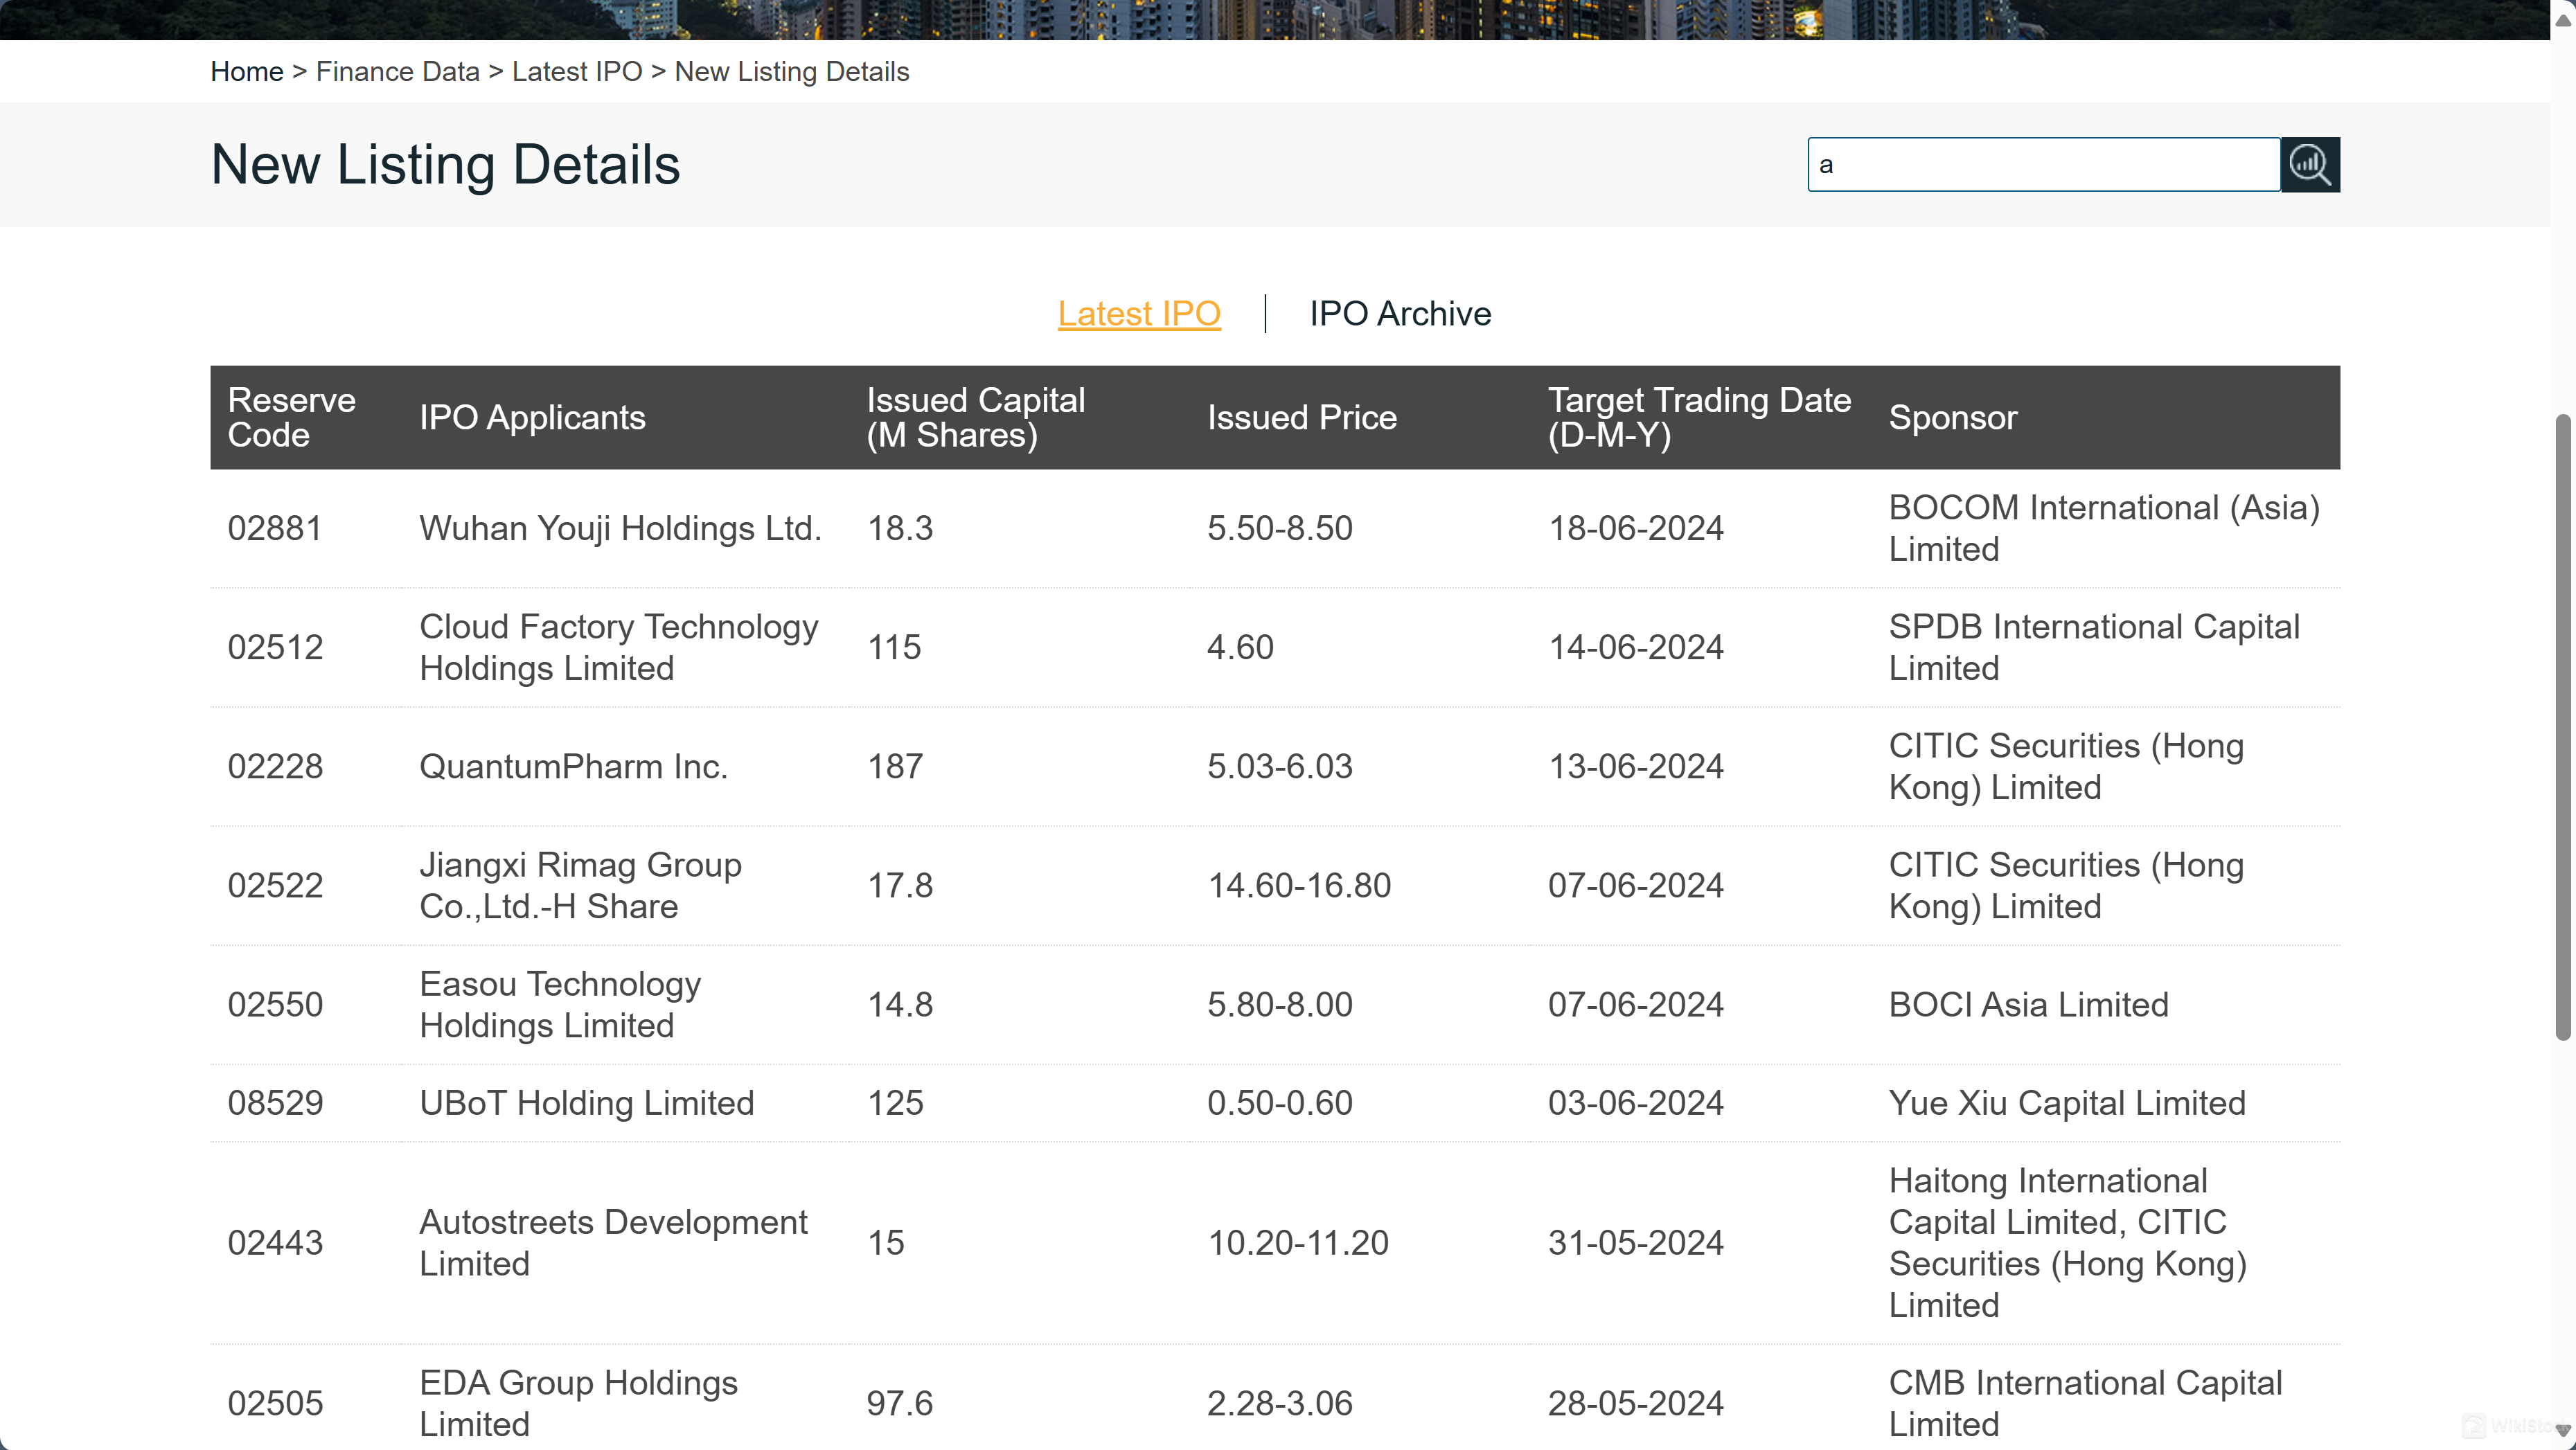This screenshot has height=1450, width=2576.
Task: Click the page vertical scrollbar thumb
Action: click(2562, 727)
